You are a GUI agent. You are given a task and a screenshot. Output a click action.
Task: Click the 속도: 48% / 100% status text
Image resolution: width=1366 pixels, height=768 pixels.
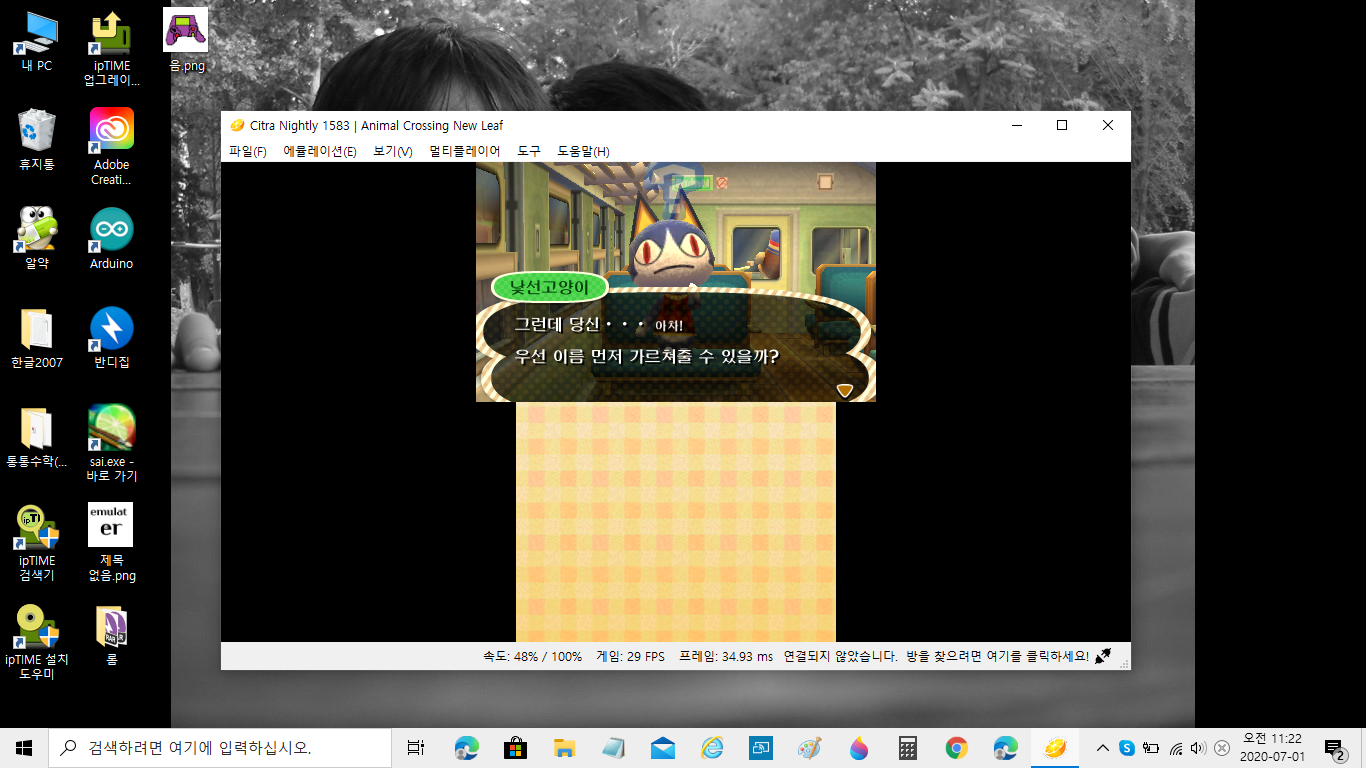pyautogui.click(x=532, y=657)
